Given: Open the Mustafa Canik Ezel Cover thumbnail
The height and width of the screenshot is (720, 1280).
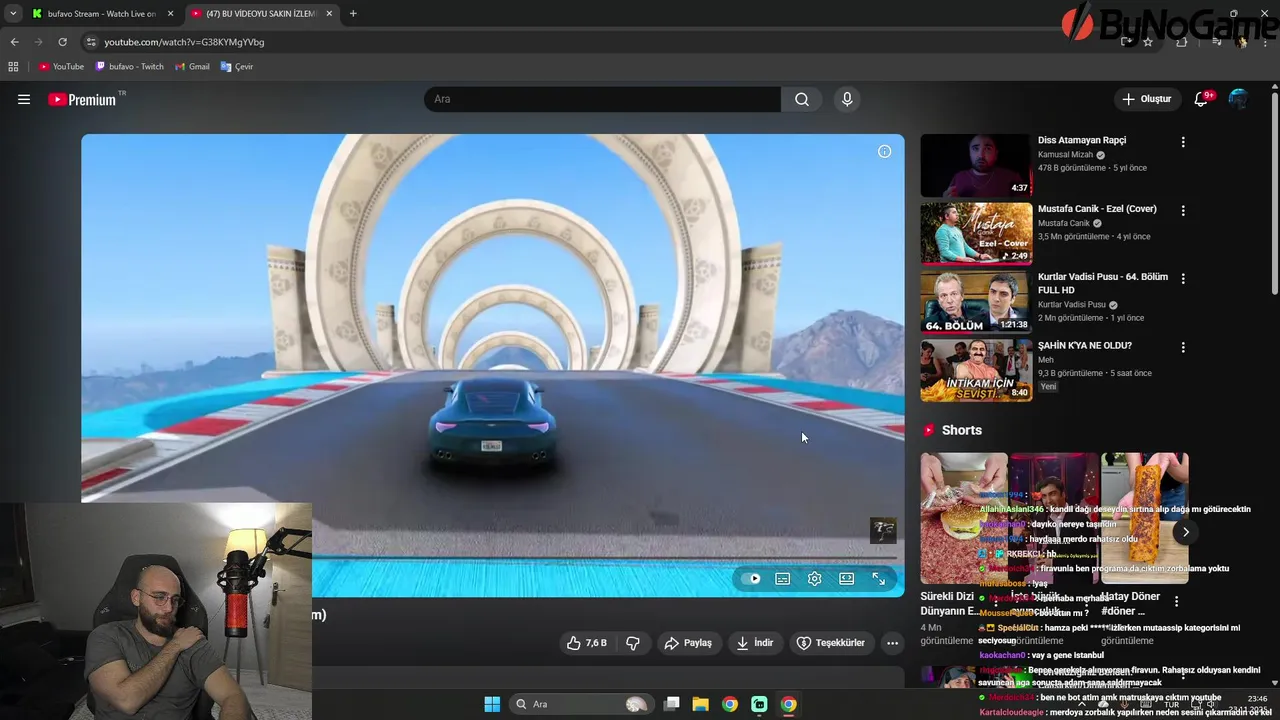Looking at the screenshot, I should click(x=976, y=234).
